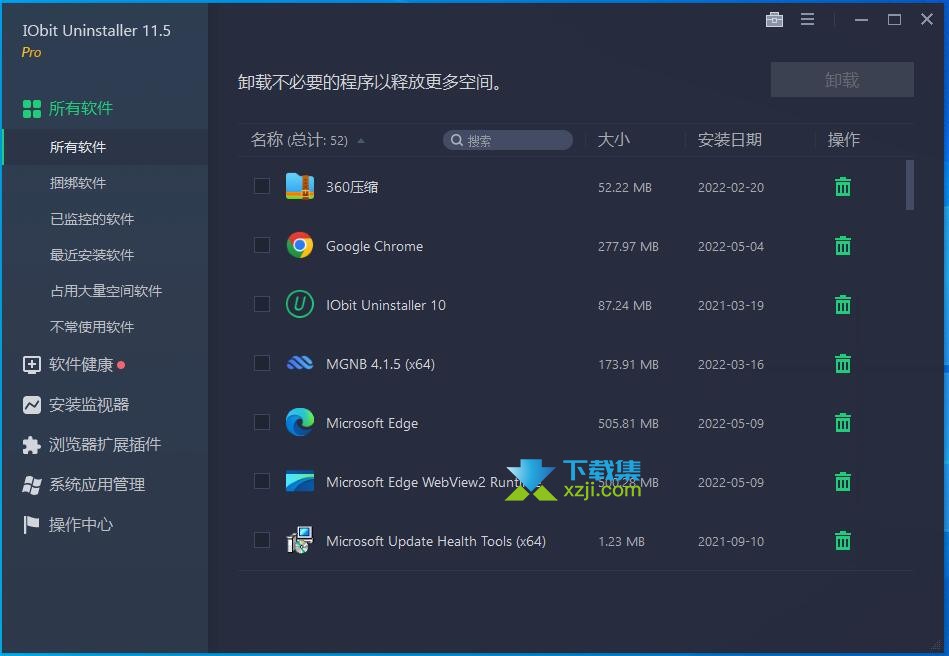
Task: Click trash icon for MGNB 4.1.5 (x64)
Action: [842, 364]
